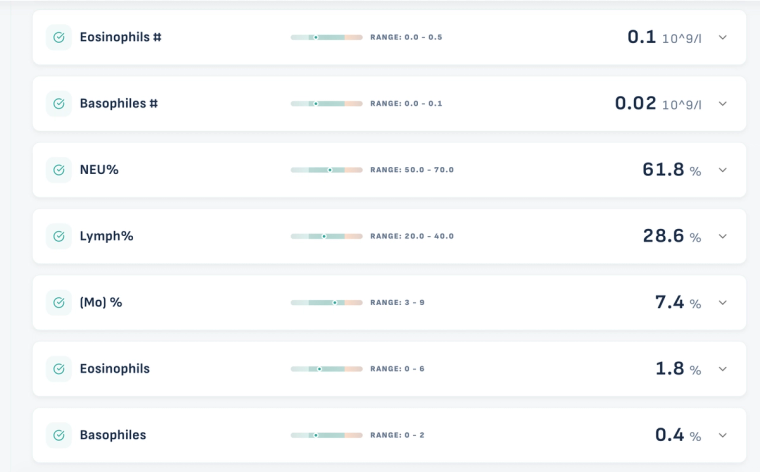Image resolution: width=760 pixels, height=472 pixels.
Task: Click the NEU% row label
Action: [x=99, y=170]
